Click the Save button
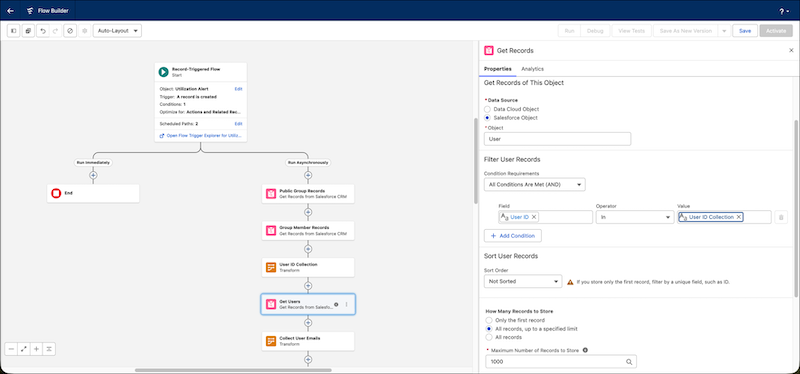The width and height of the screenshot is (800, 374). [745, 31]
